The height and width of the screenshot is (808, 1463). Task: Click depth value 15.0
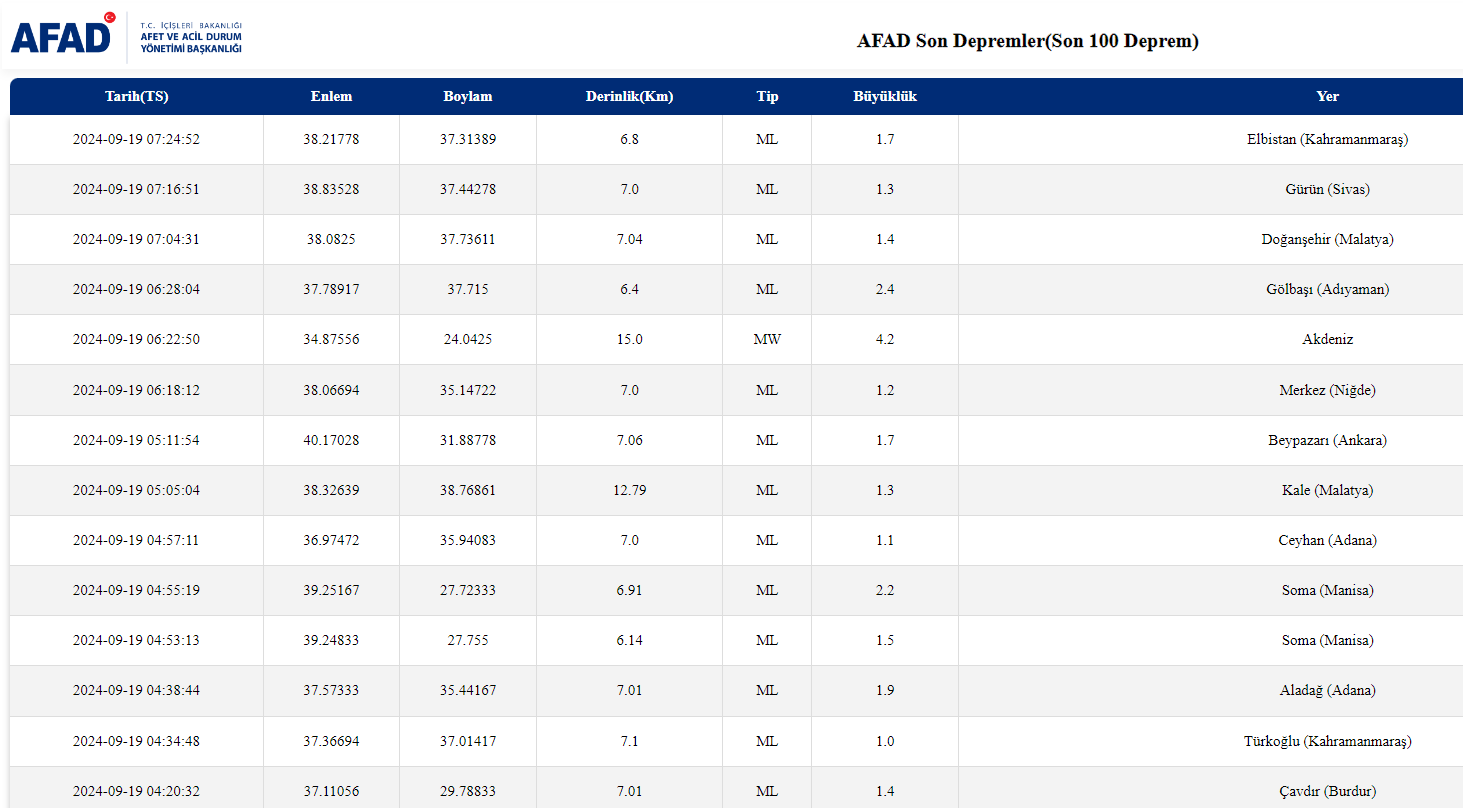629,340
